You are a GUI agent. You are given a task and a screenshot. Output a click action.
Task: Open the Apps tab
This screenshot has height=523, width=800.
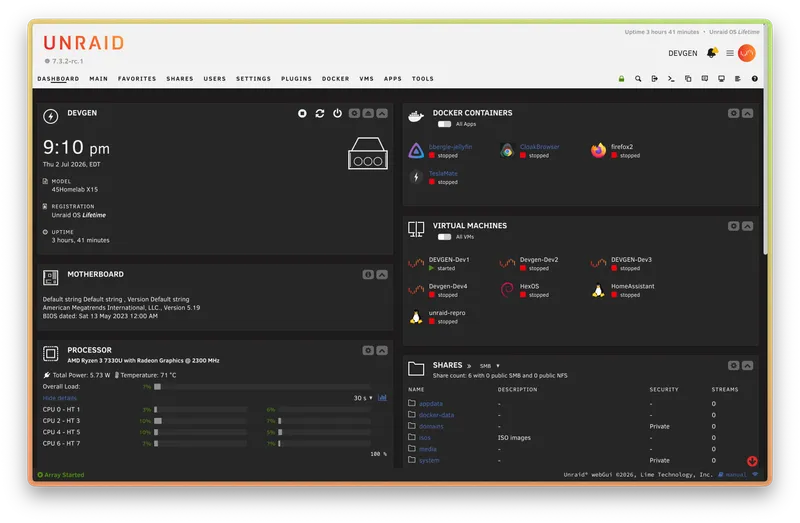tap(392, 79)
